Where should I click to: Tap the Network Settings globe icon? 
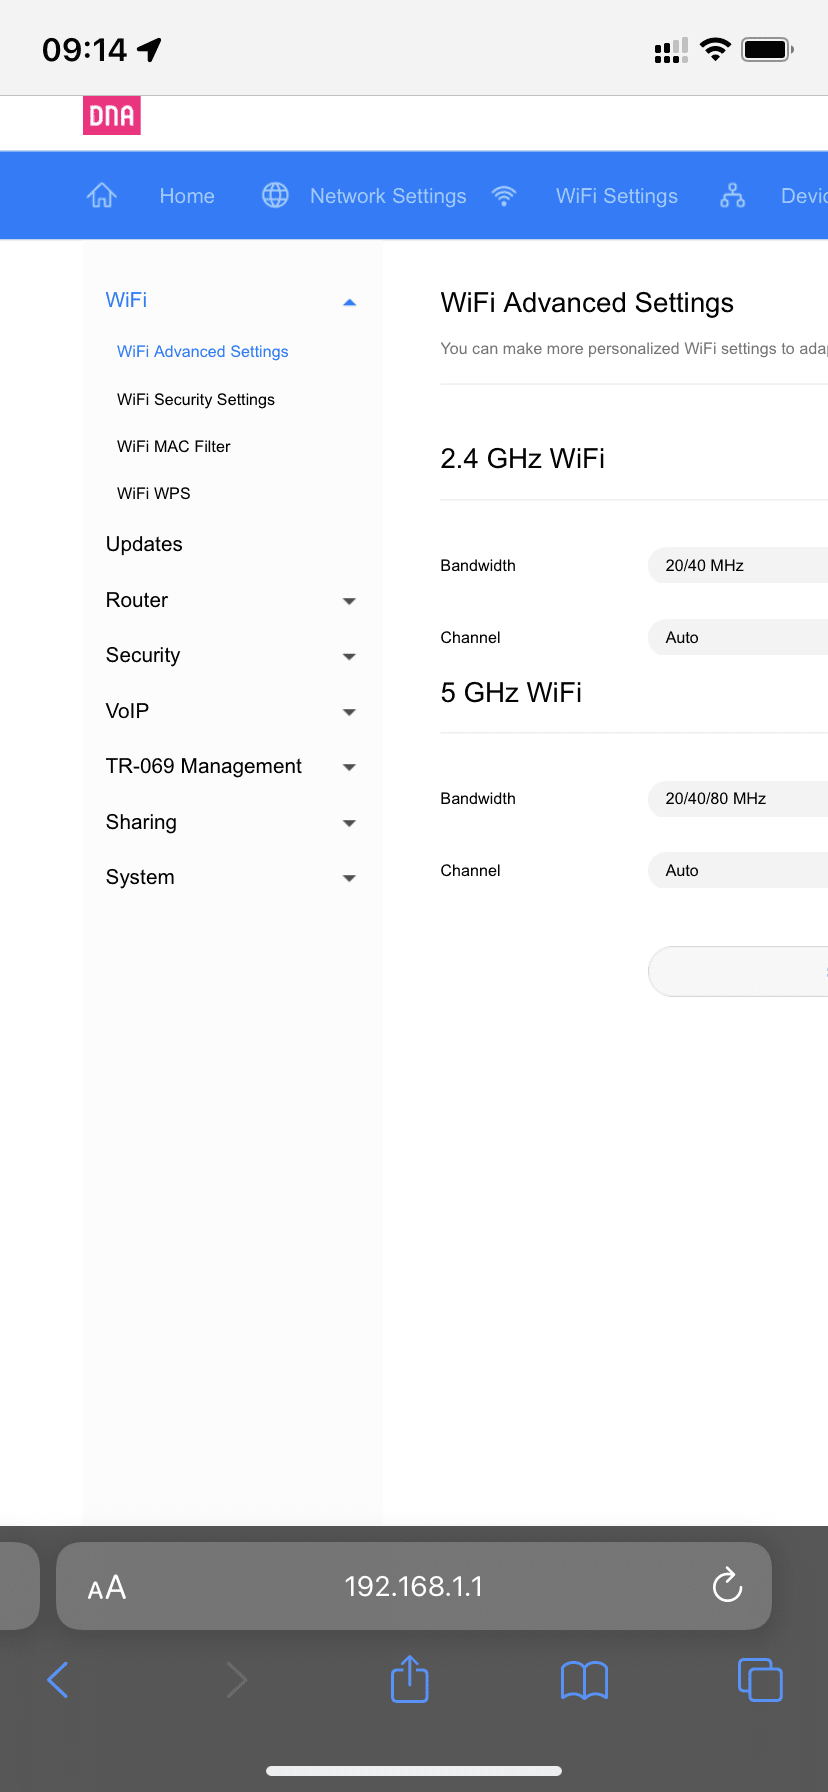275,196
